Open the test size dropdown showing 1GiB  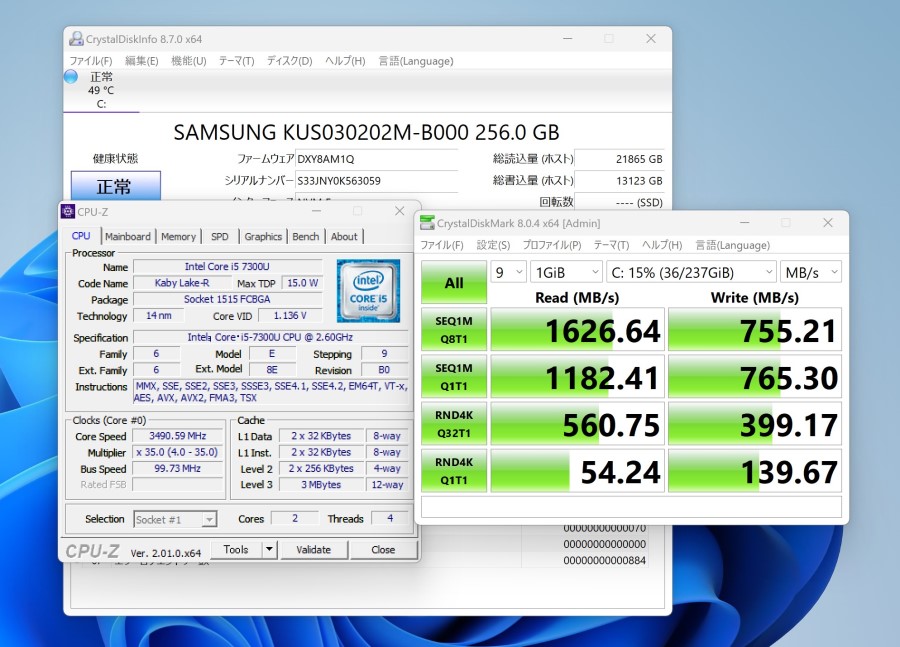click(x=566, y=272)
